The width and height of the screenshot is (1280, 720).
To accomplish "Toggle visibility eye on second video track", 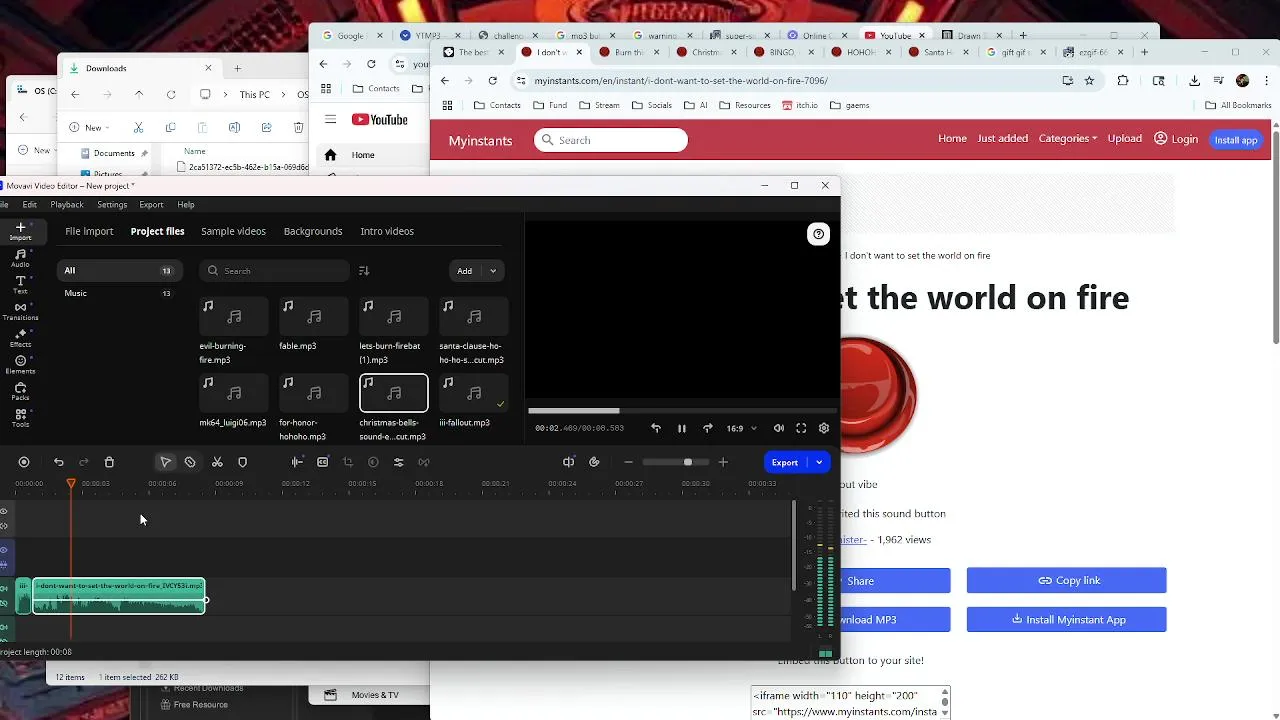I will [4, 550].
